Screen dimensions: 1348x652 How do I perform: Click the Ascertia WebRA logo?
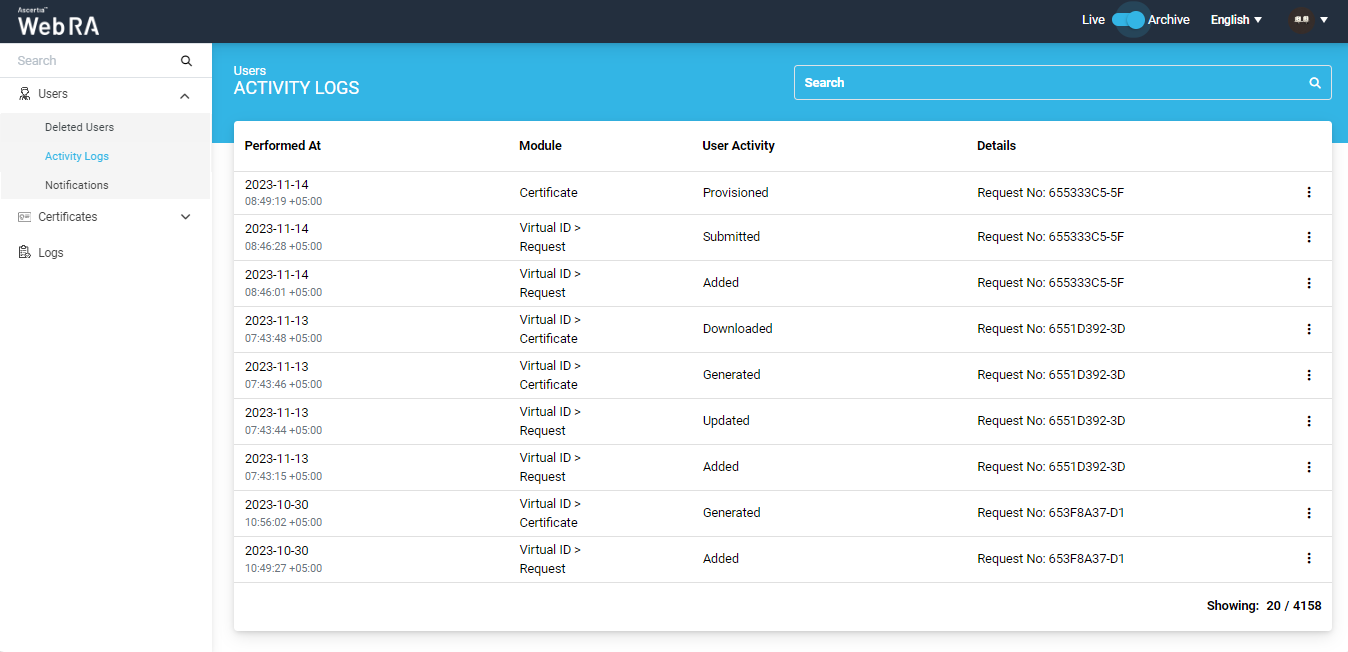tap(58, 21)
